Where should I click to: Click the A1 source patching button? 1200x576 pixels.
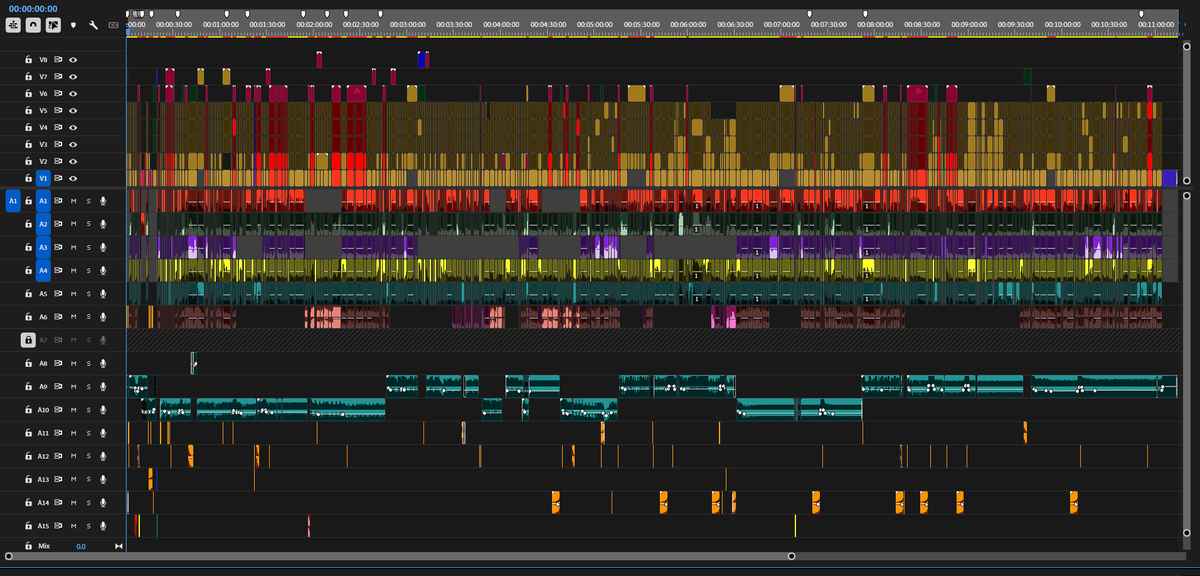(13, 201)
